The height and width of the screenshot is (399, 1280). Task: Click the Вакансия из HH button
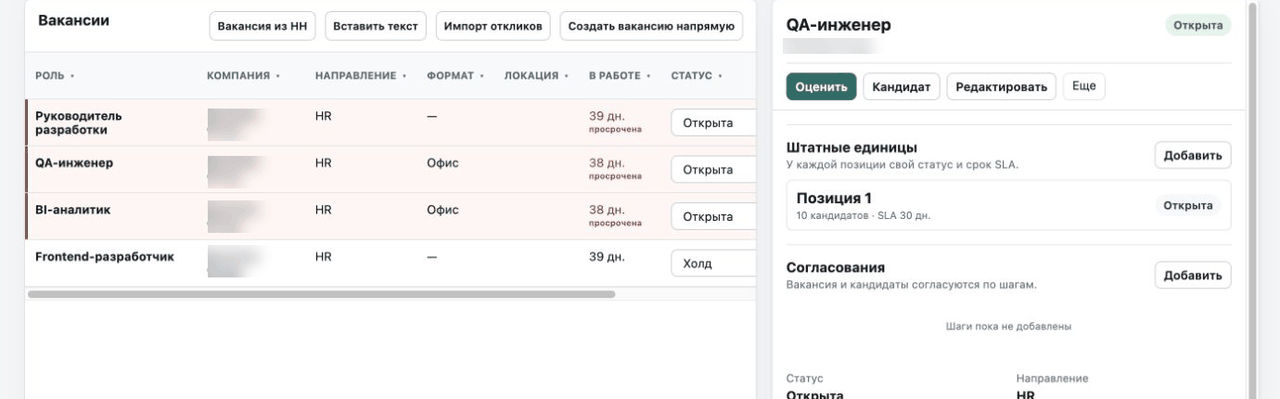(x=262, y=26)
